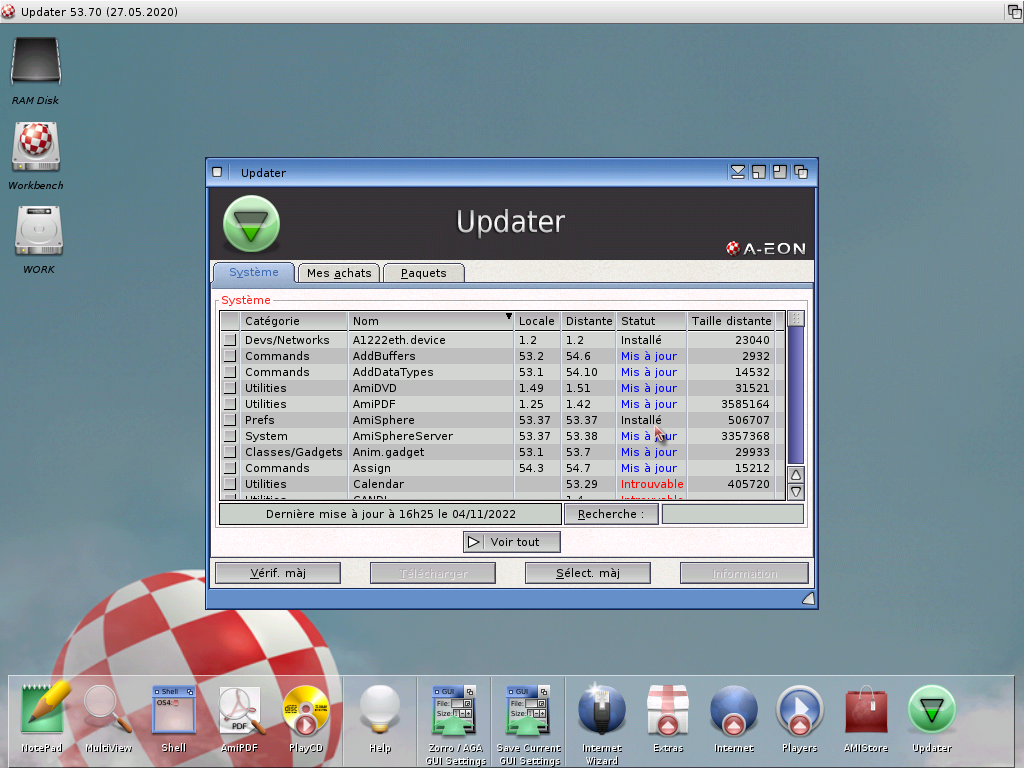The width and height of the screenshot is (1024, 768).
Task: Click the Updater window depth gadget
Action: 801,172
